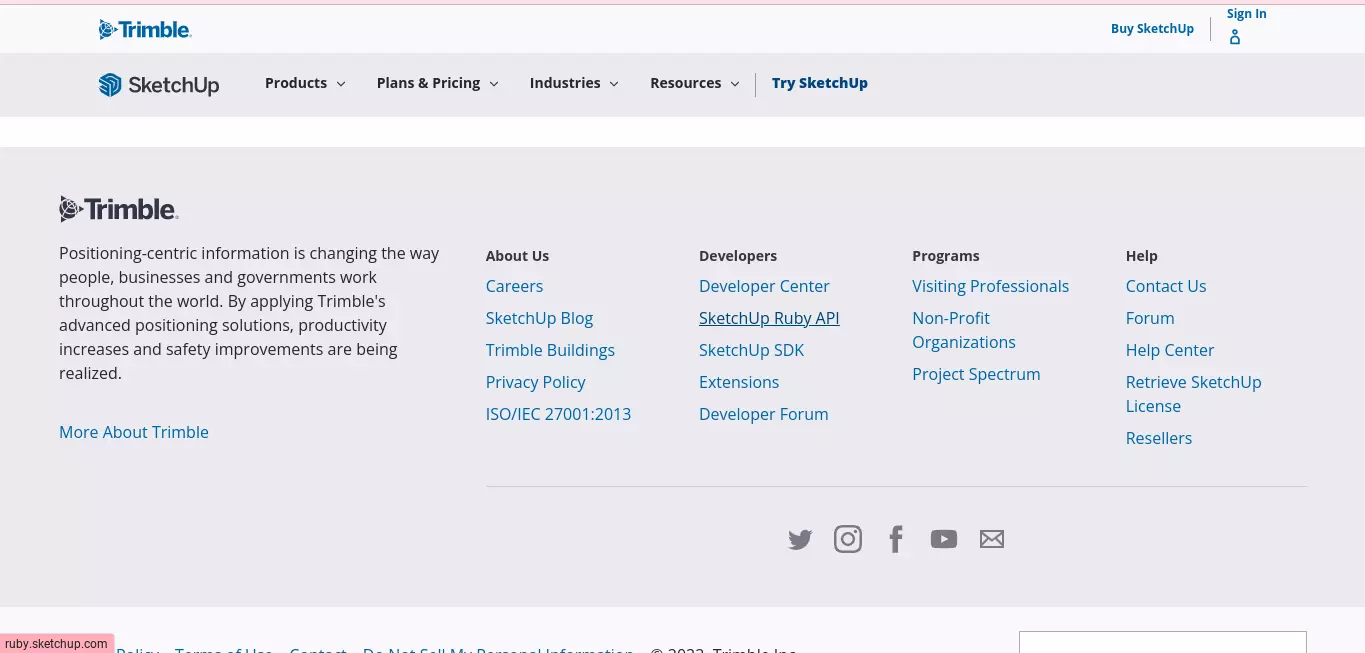
Task: Open the Developer Forum link
Action: point(763,414)
